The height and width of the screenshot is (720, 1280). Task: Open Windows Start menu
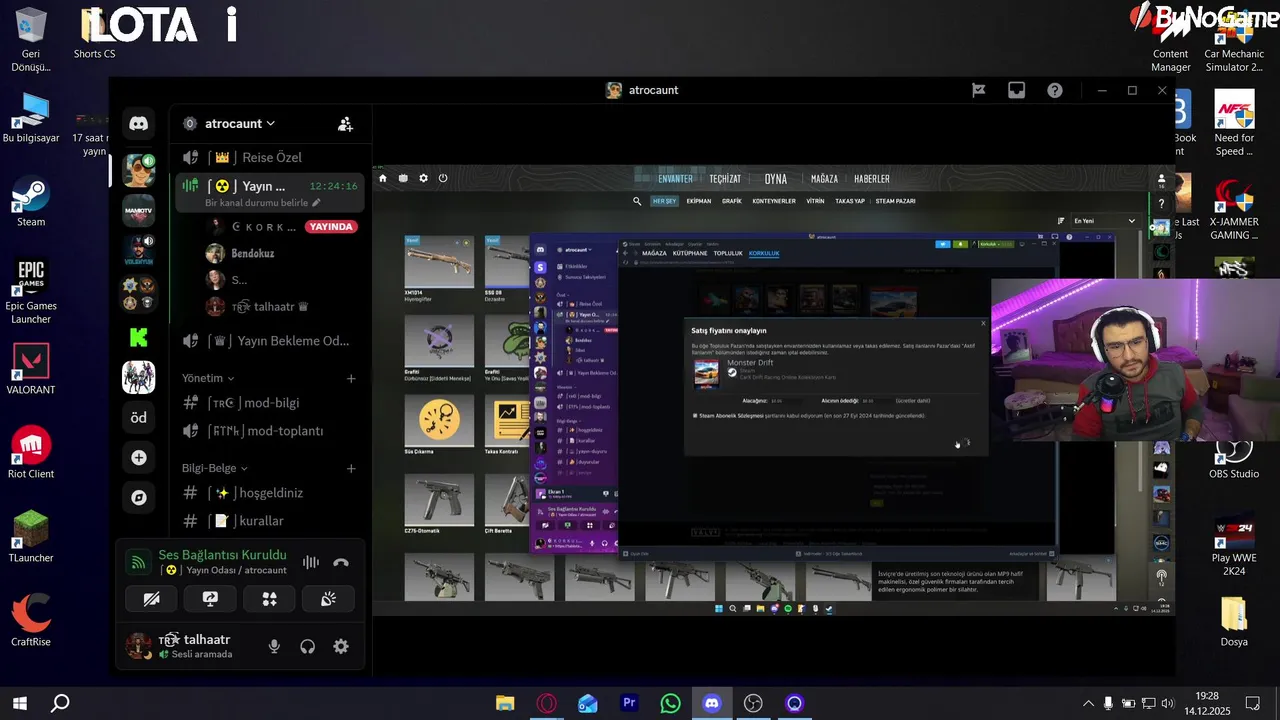pos(19,704)
